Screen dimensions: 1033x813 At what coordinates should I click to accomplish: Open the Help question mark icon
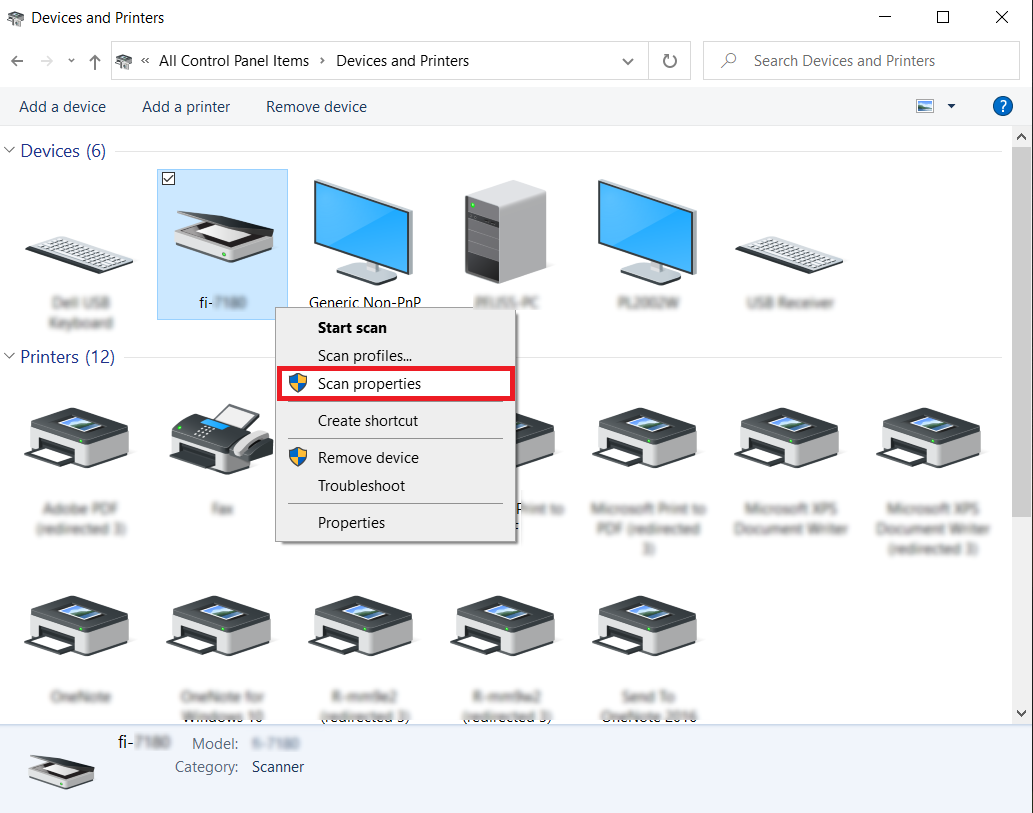(1002, 106)
